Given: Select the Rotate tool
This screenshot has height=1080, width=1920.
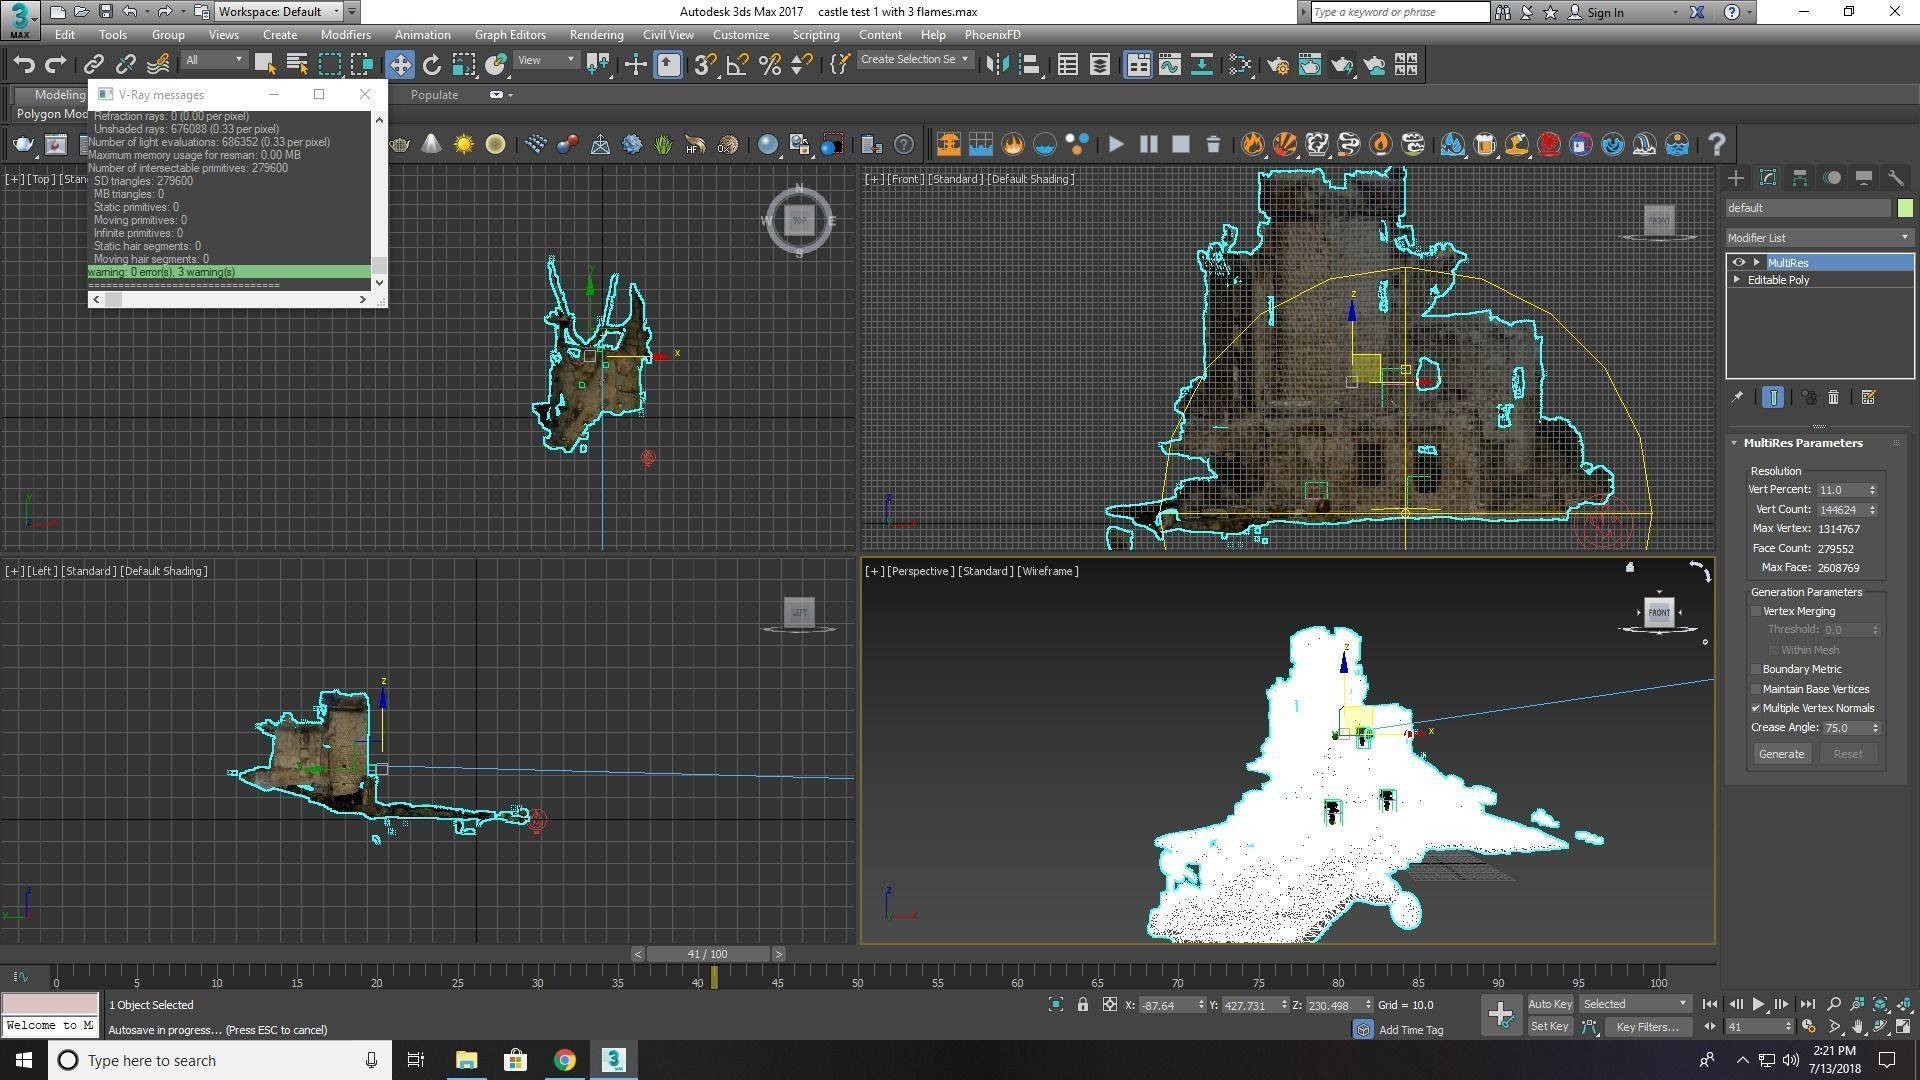Looking at the screenshot, I should pos(432,65).
